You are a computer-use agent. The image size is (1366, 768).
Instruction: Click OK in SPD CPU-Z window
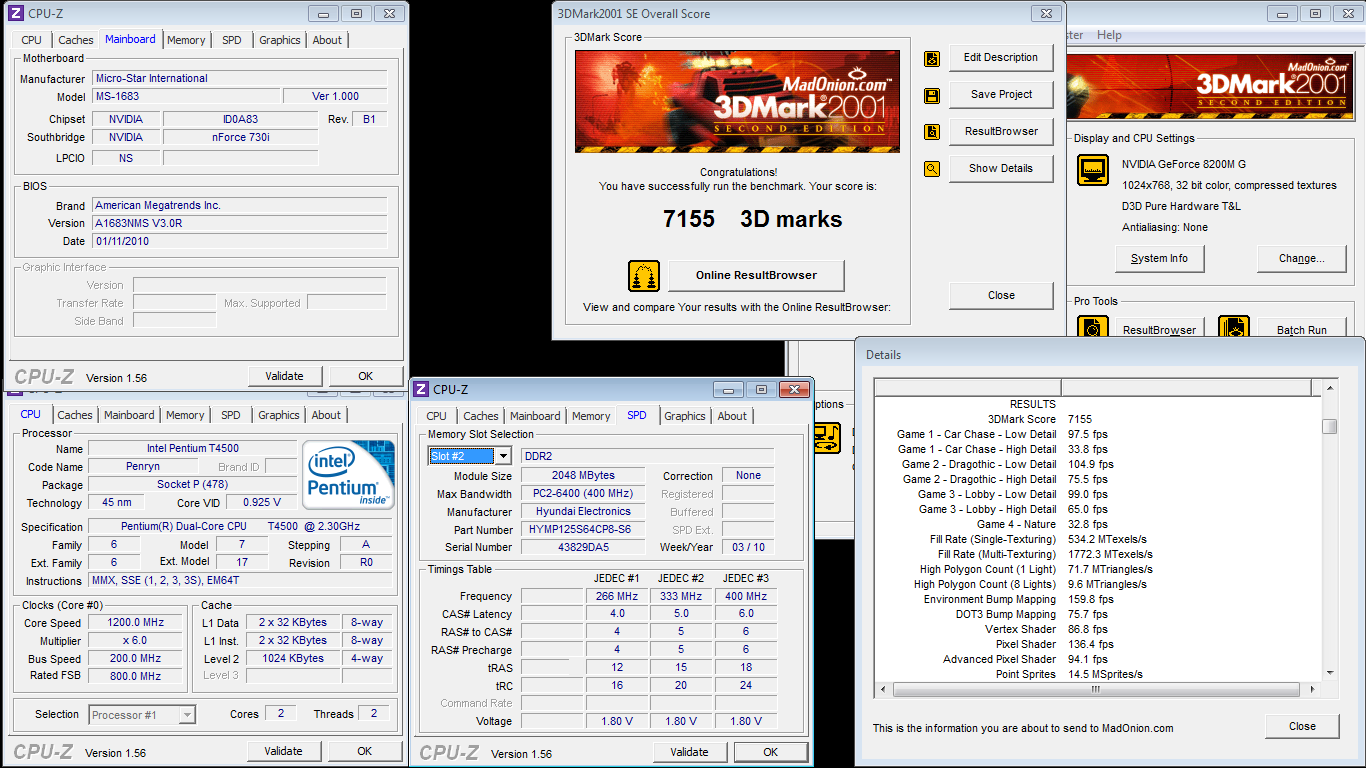[x=770, y=752]
